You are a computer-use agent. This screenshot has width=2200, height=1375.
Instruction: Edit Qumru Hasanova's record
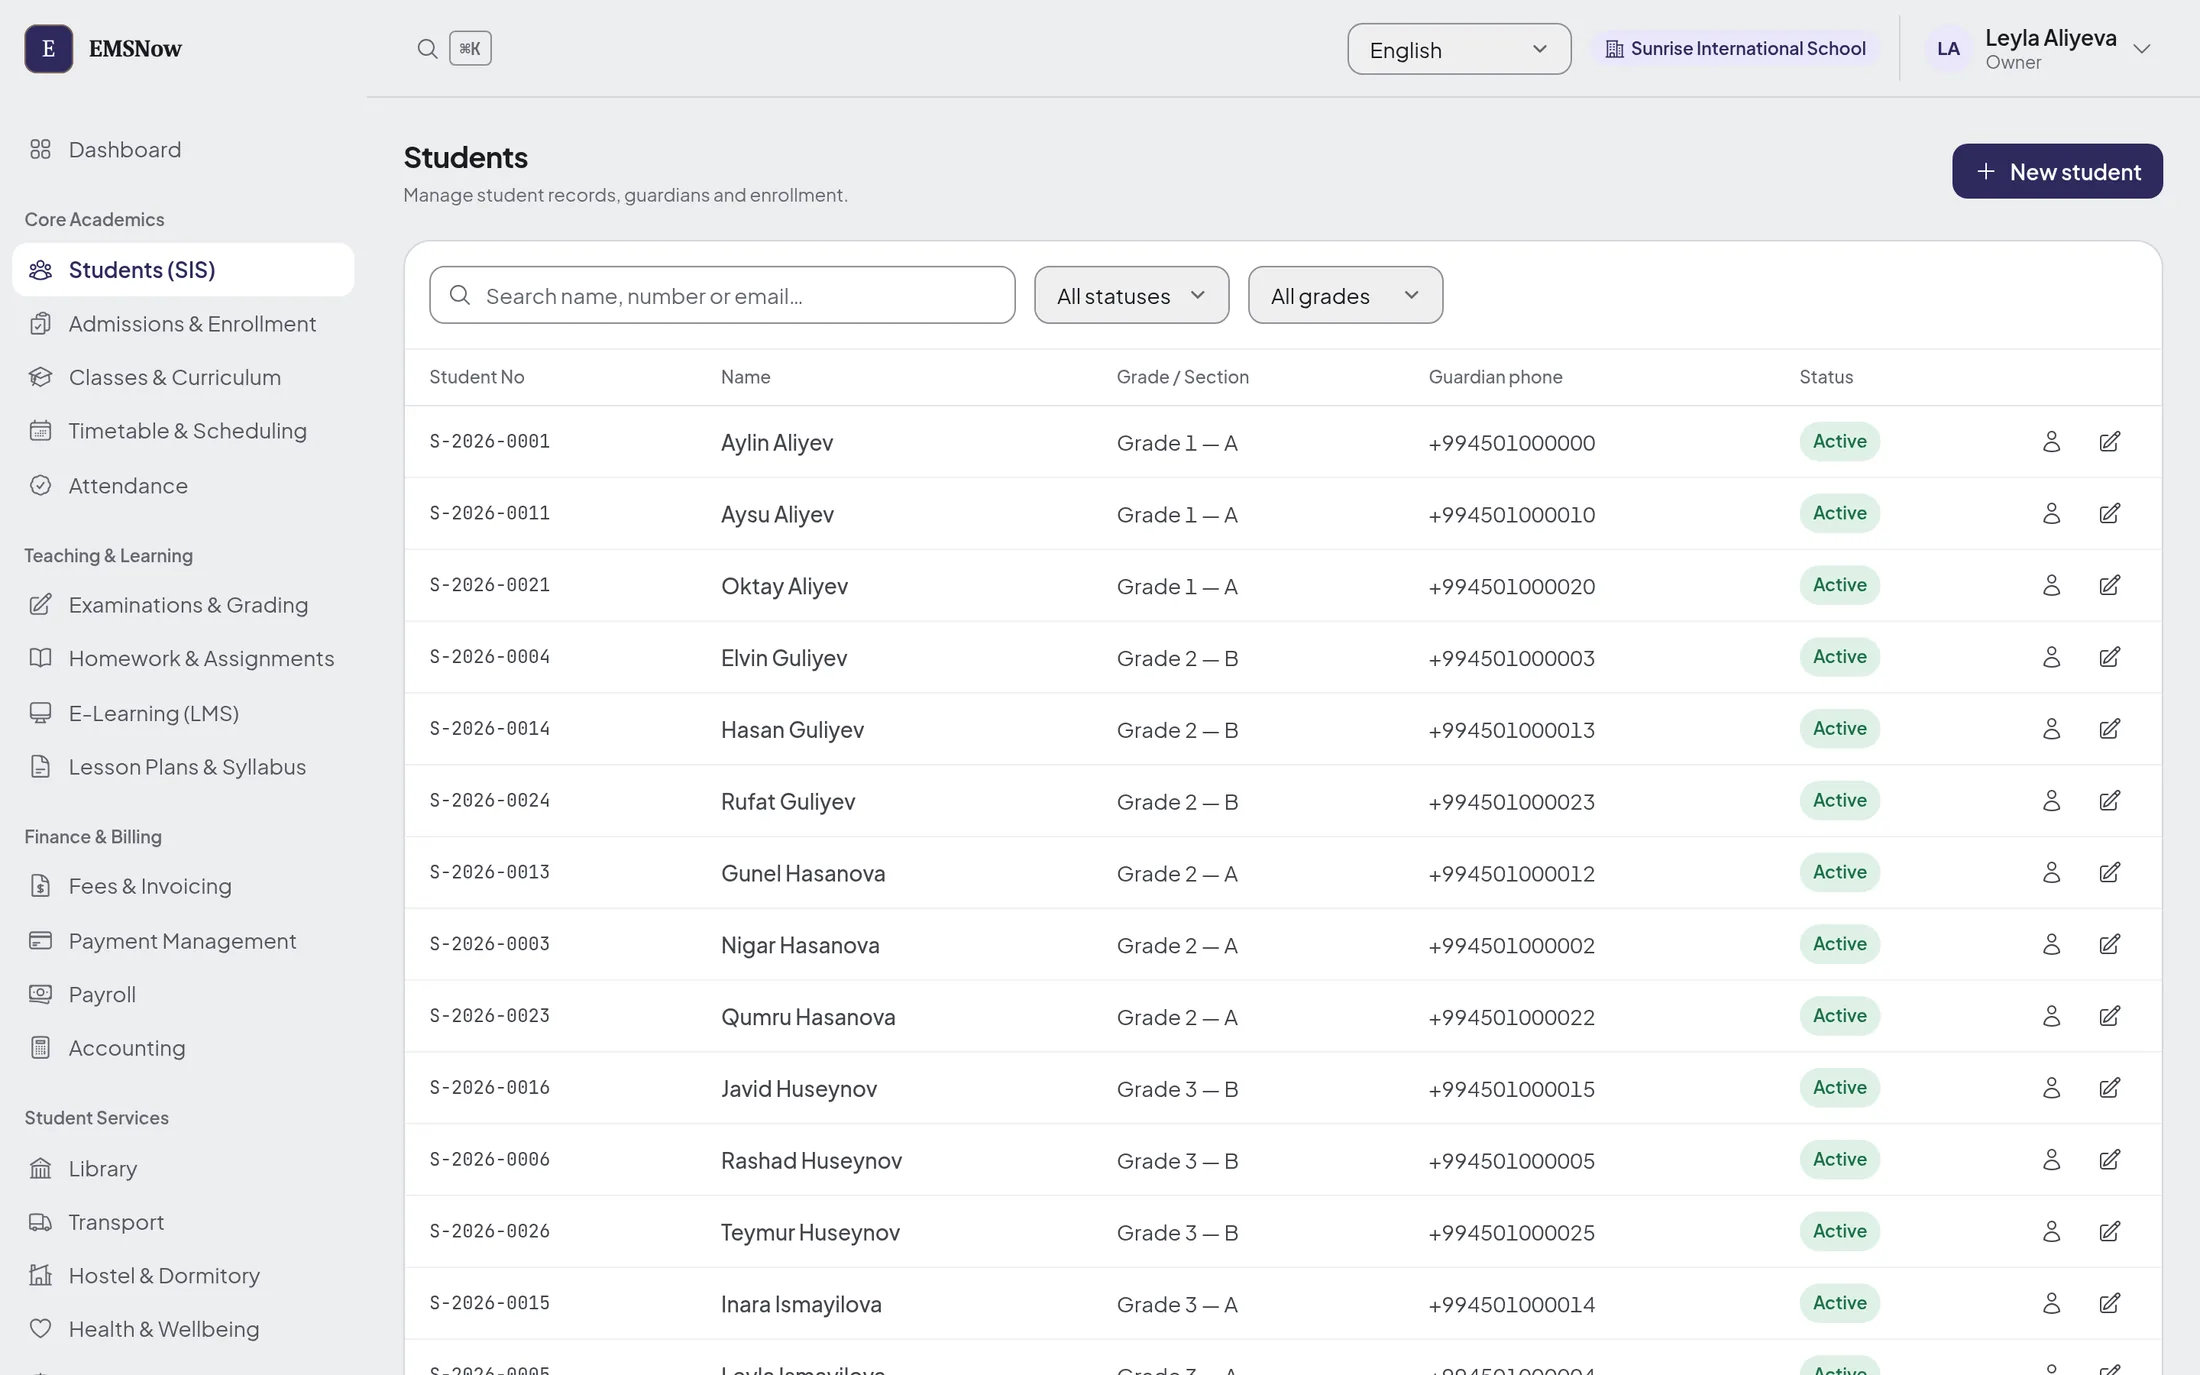(2109, 1016)
